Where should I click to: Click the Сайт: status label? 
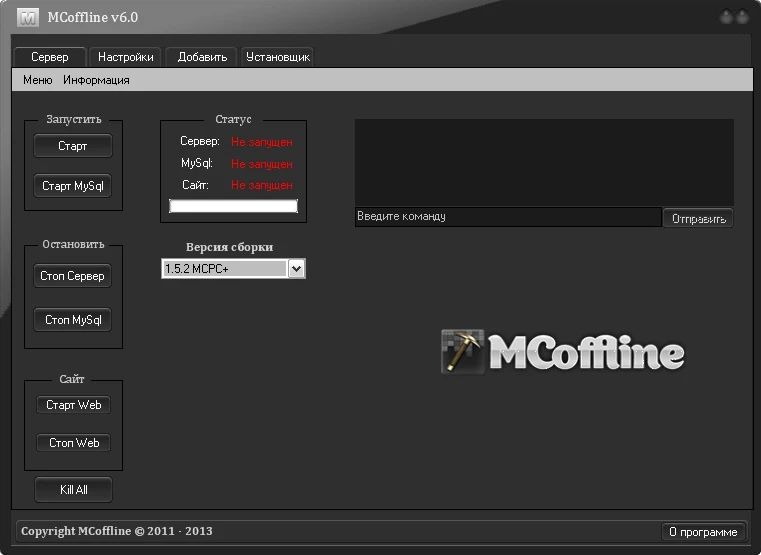coord(195,185)
